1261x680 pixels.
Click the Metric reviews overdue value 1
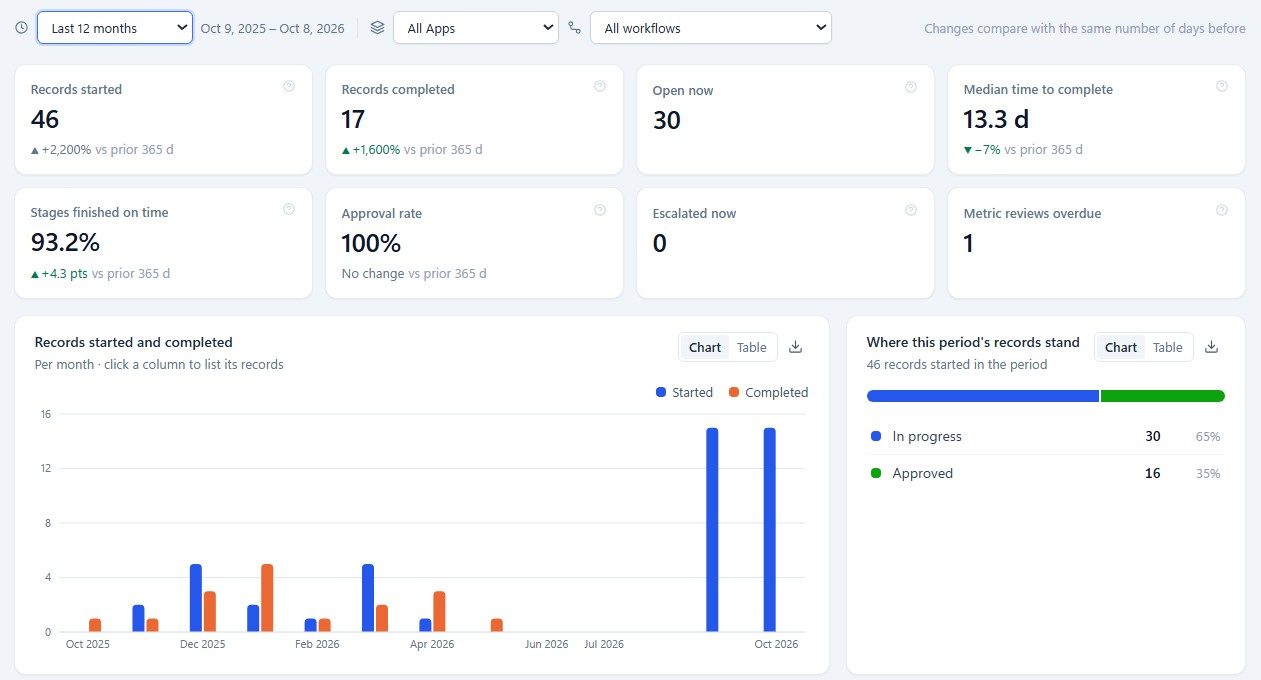[968, 243]
